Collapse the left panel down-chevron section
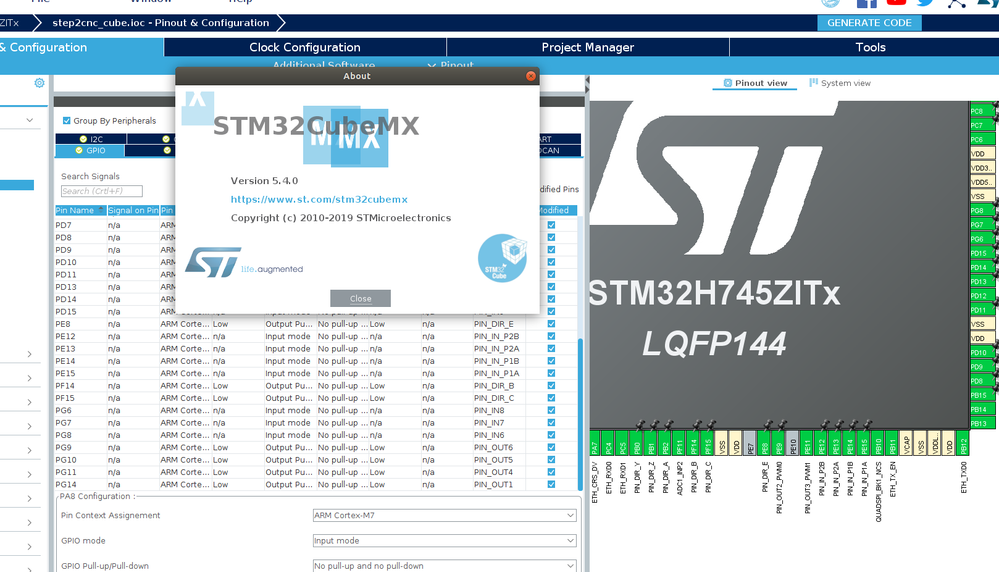Viewport: 999px width, 572px height. [29, 120]
